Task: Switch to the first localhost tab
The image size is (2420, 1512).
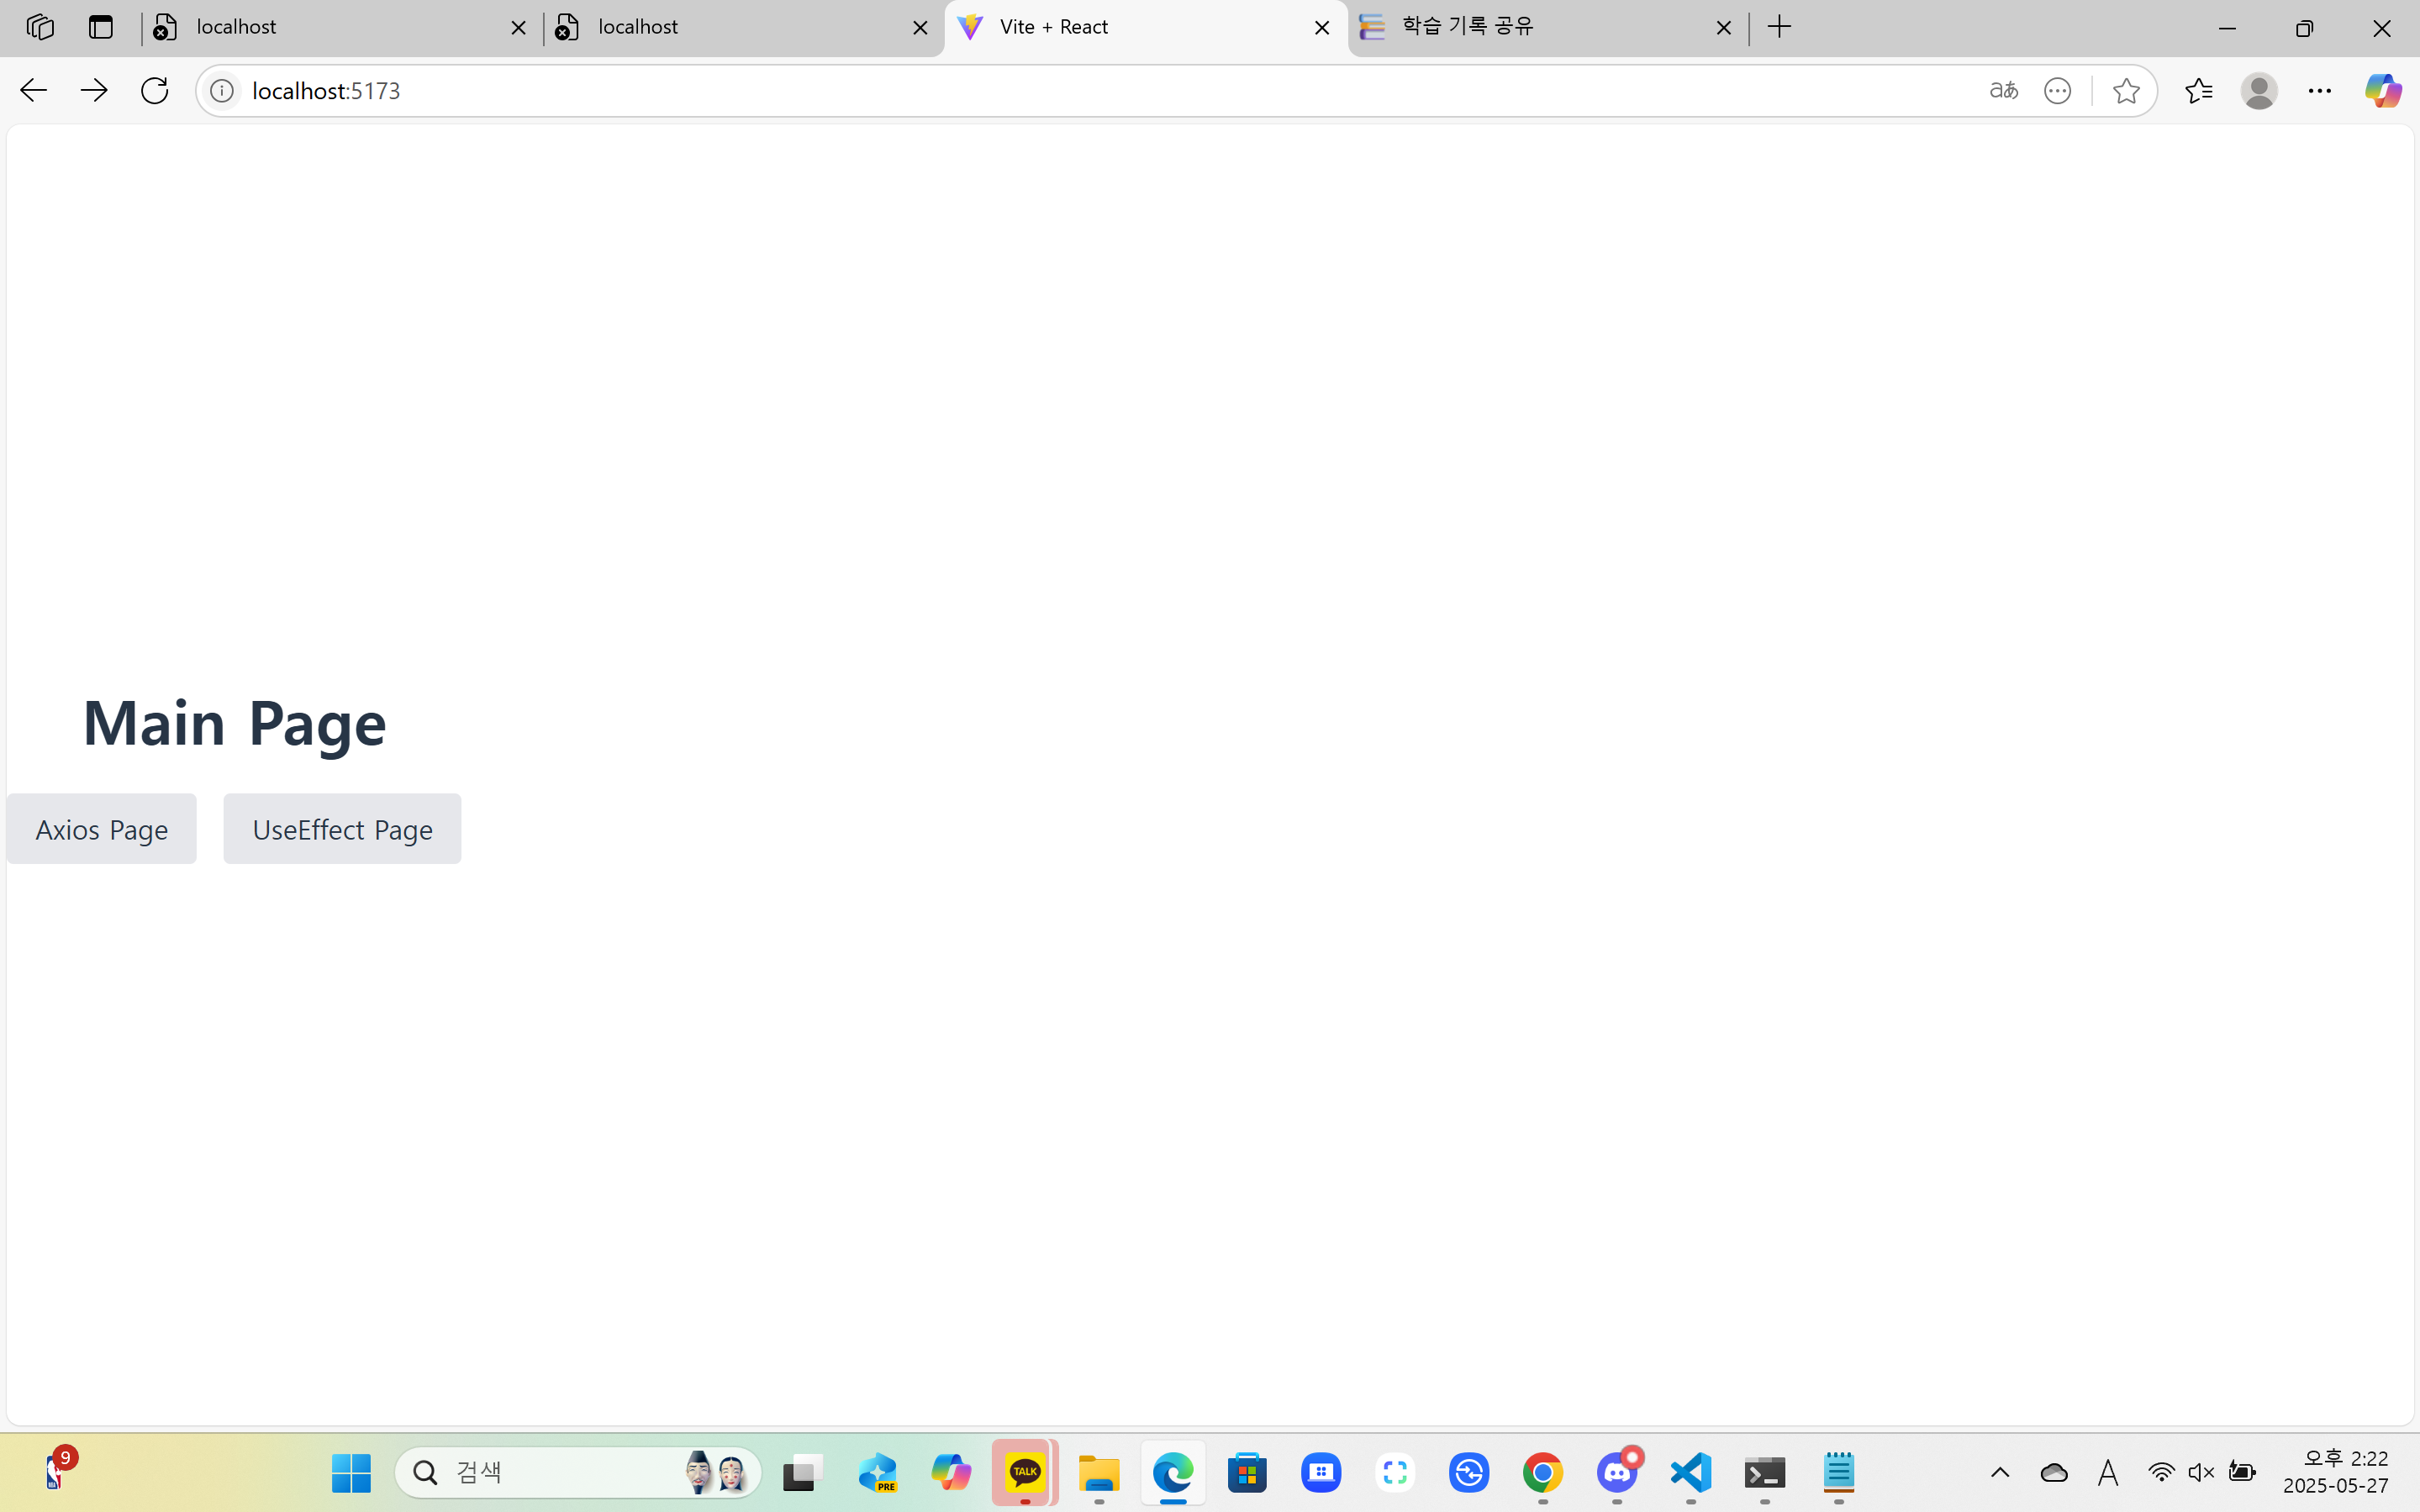Action: pyautogui.click(x=330, y=27)
